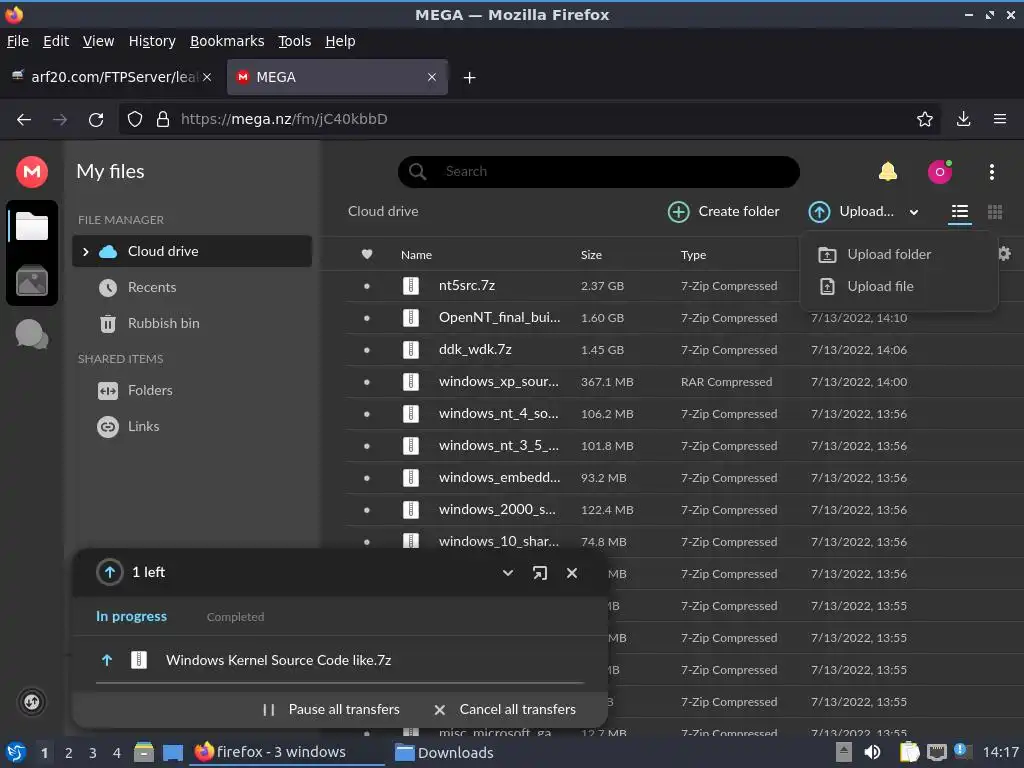
Task: Pop out the transfers panel to full view
Action: point(539,573)
